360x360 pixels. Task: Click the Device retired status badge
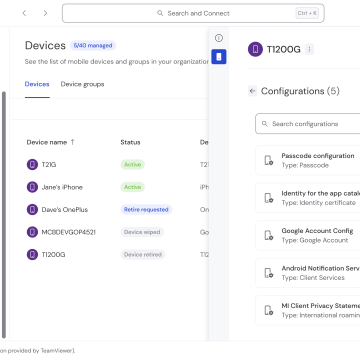(143, 255)
